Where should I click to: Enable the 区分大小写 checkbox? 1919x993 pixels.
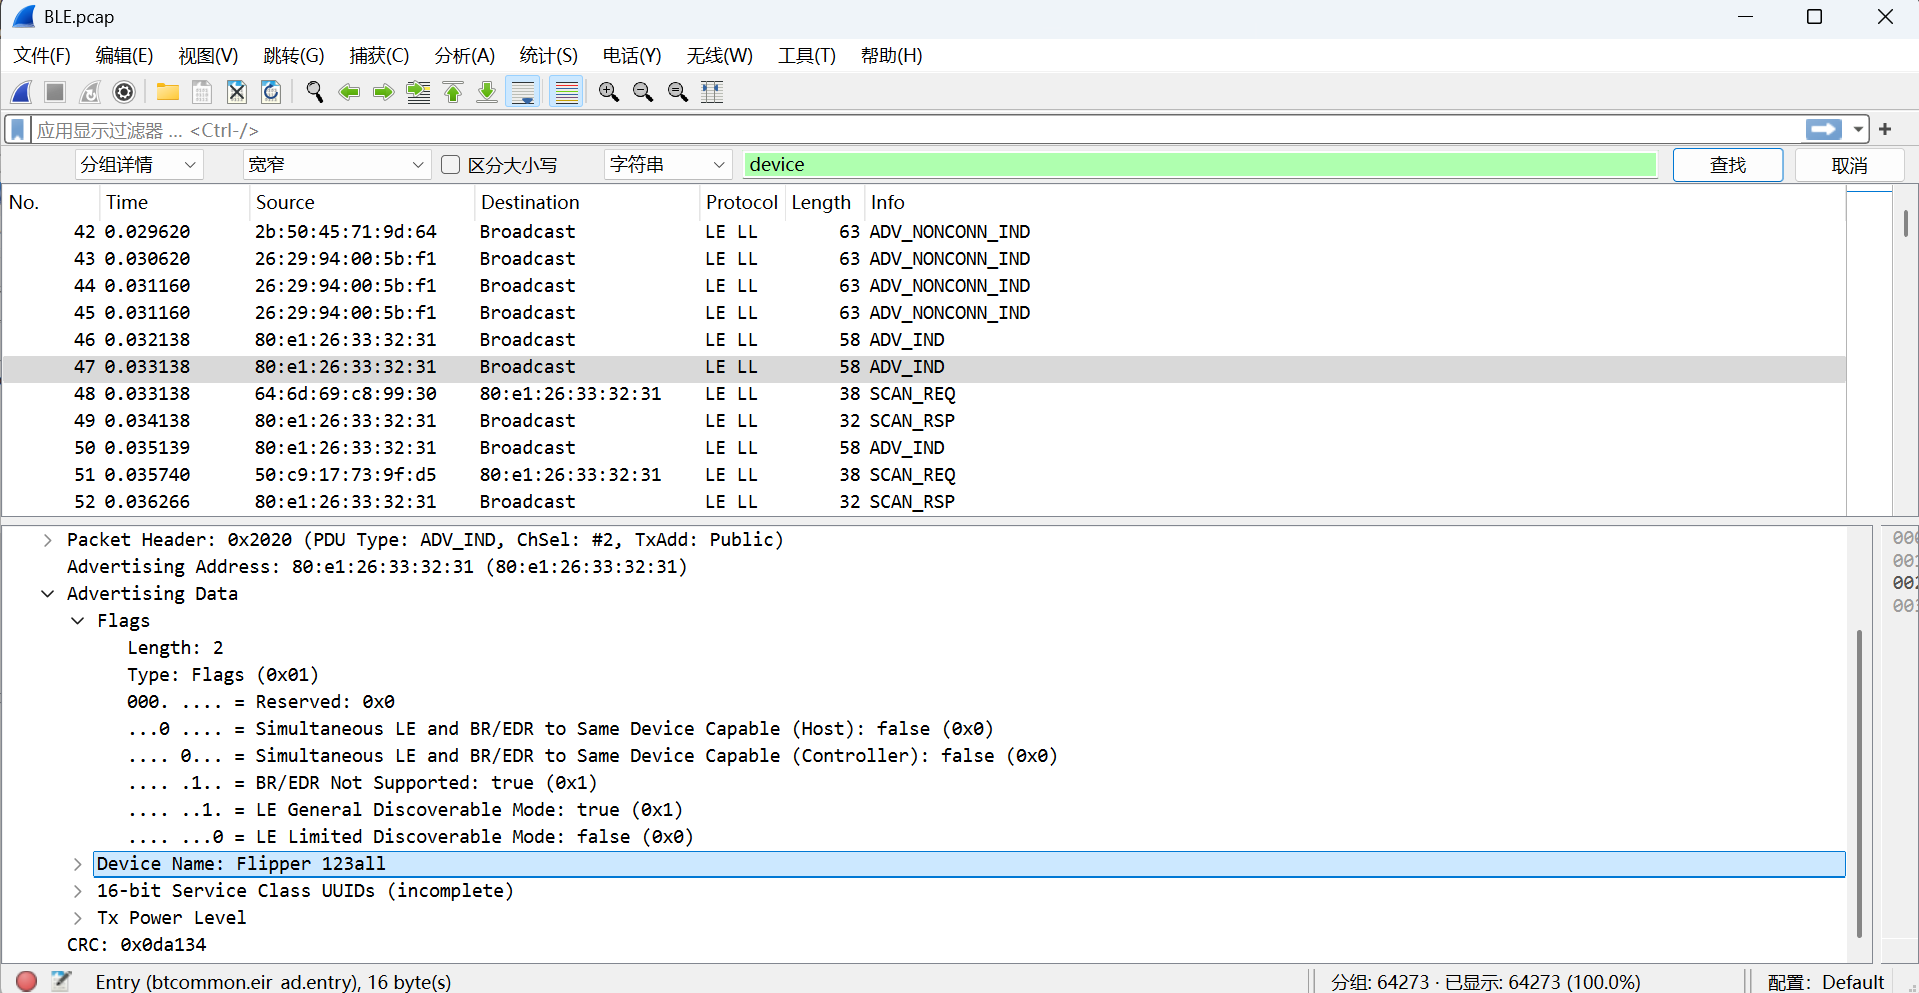tap(451, 165)
